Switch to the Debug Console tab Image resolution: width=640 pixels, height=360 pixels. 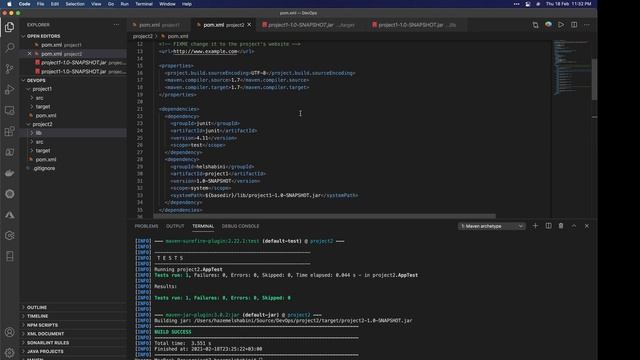click(x=240, y=226)
